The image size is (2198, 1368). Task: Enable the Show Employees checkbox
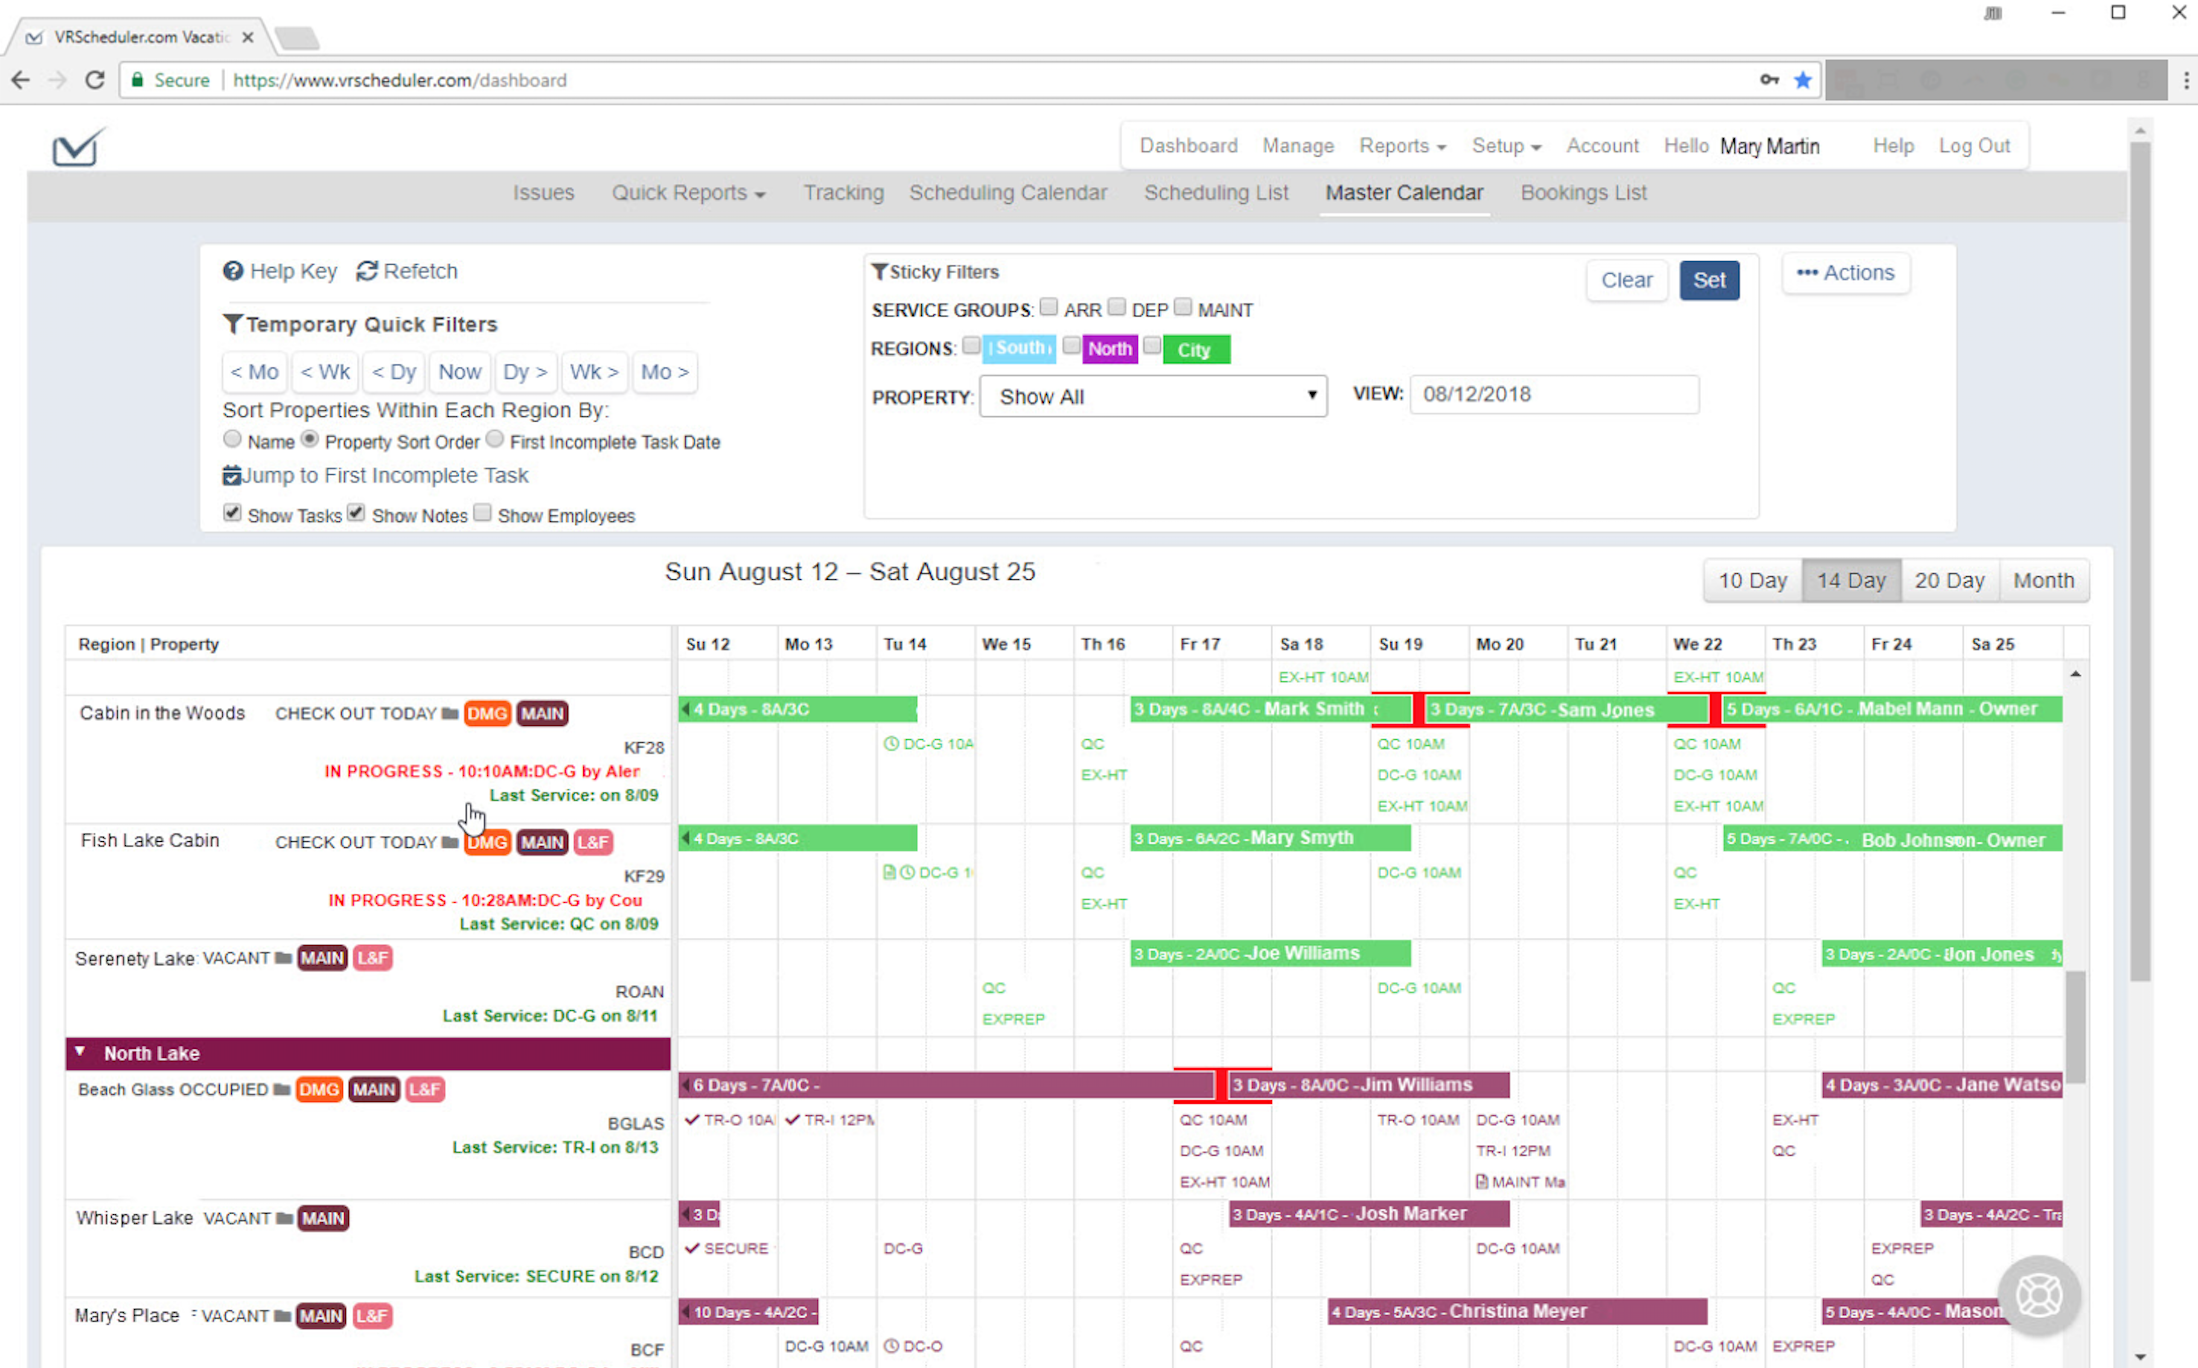tap(483, 513)
